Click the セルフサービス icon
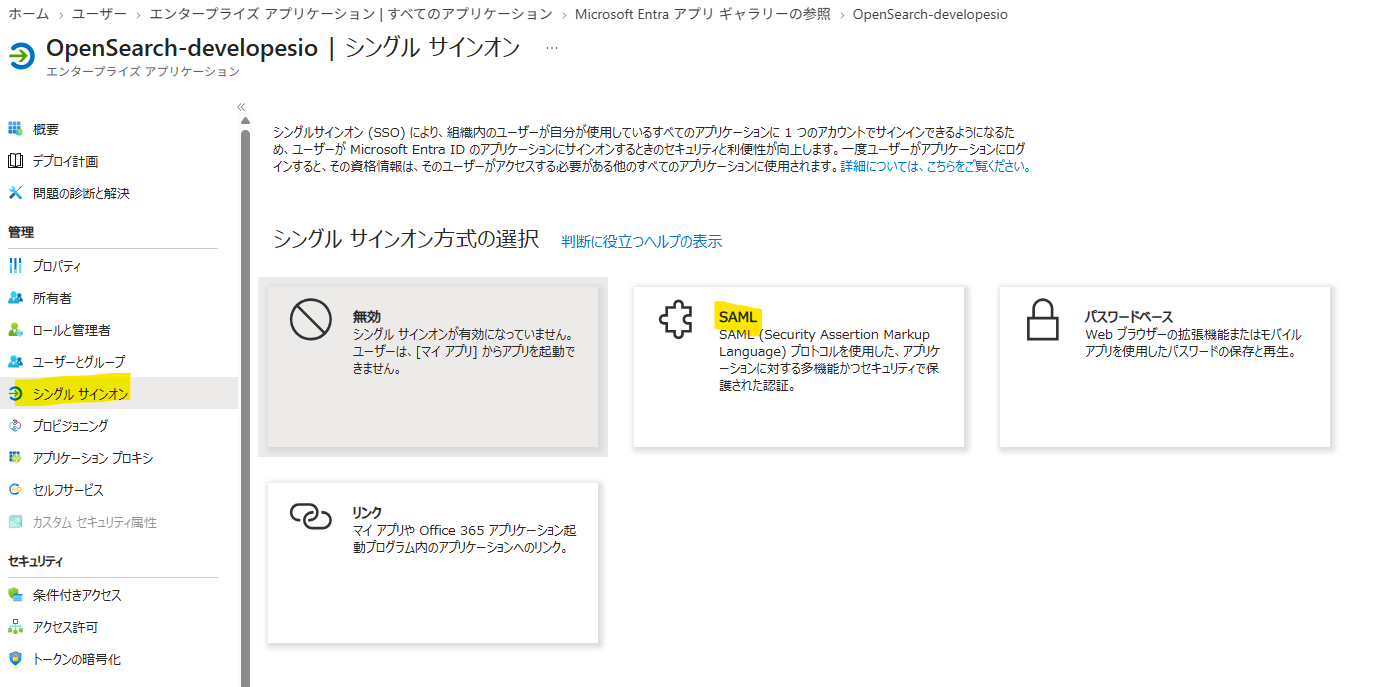Image resolution: width=1380 pixels, height=687 pixels. click(x=15, y=490)
